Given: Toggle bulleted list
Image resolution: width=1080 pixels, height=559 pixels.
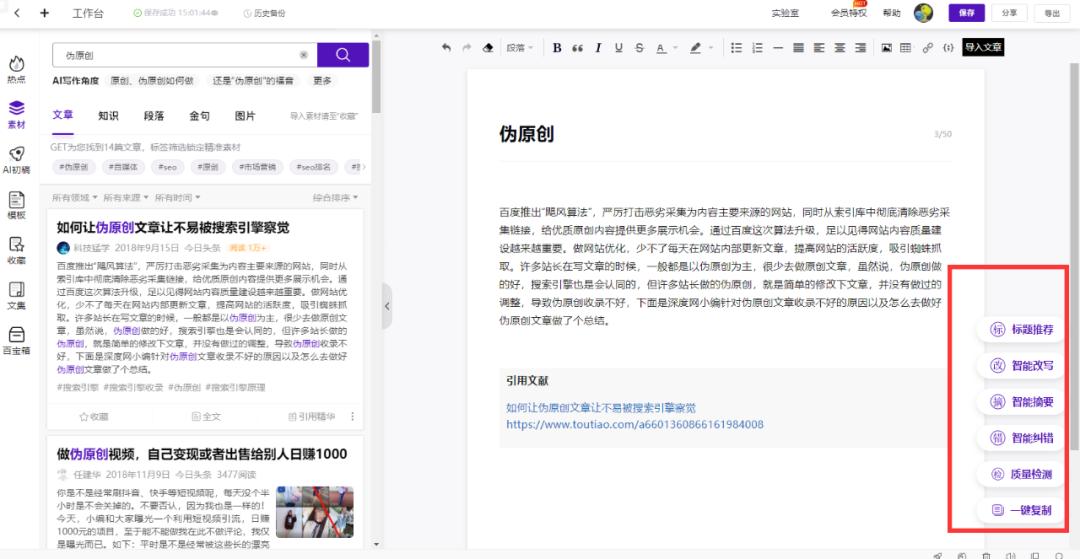Looking at the screenshot, I should 736,48.
